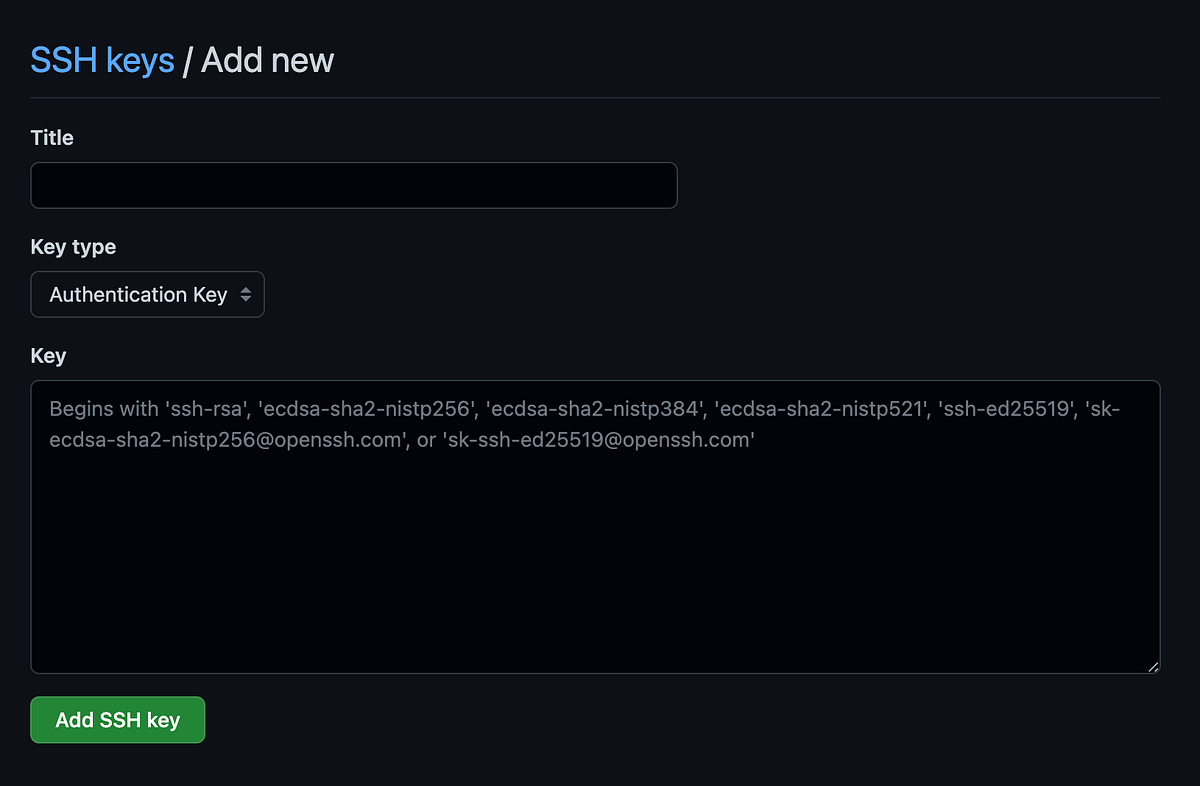Select the Title label above the input
The image size is (1200, 786).
51,138
